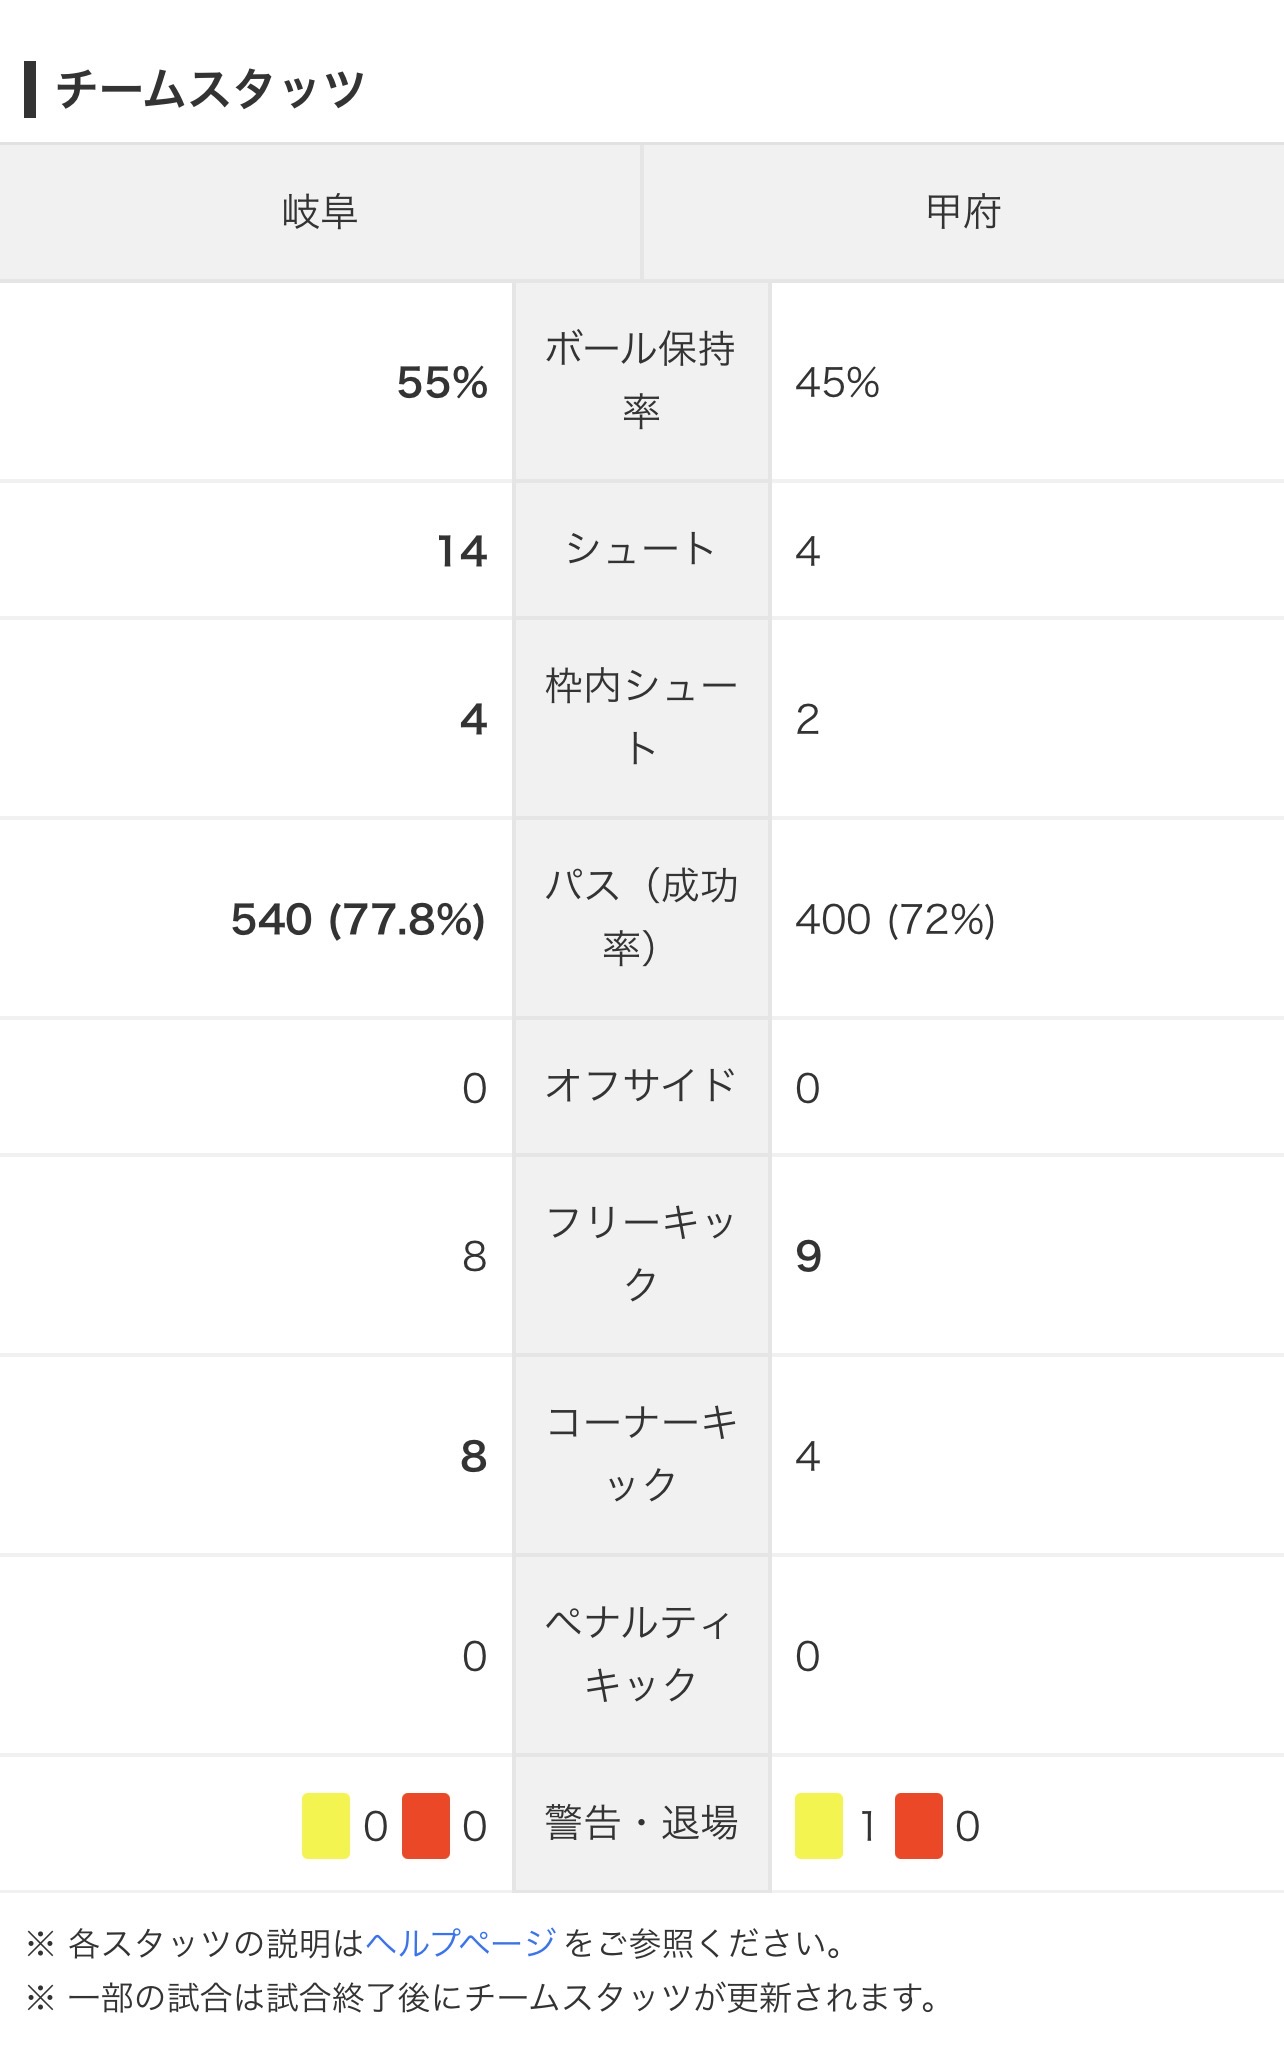Click the ボール保持率 stat label

641,380
